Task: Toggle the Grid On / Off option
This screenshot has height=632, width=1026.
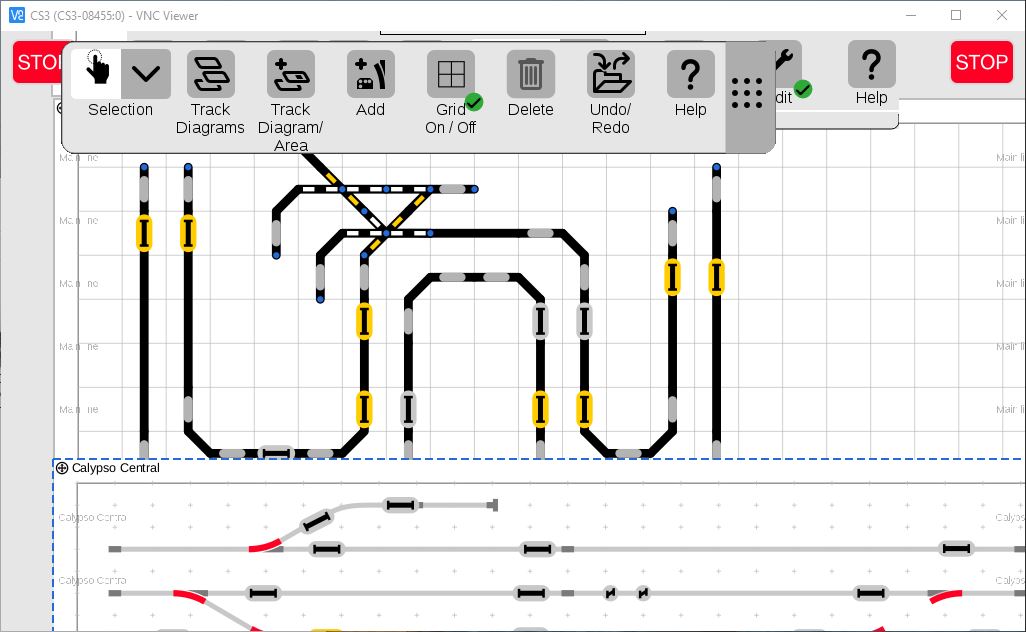Action: tap(451, 74)
